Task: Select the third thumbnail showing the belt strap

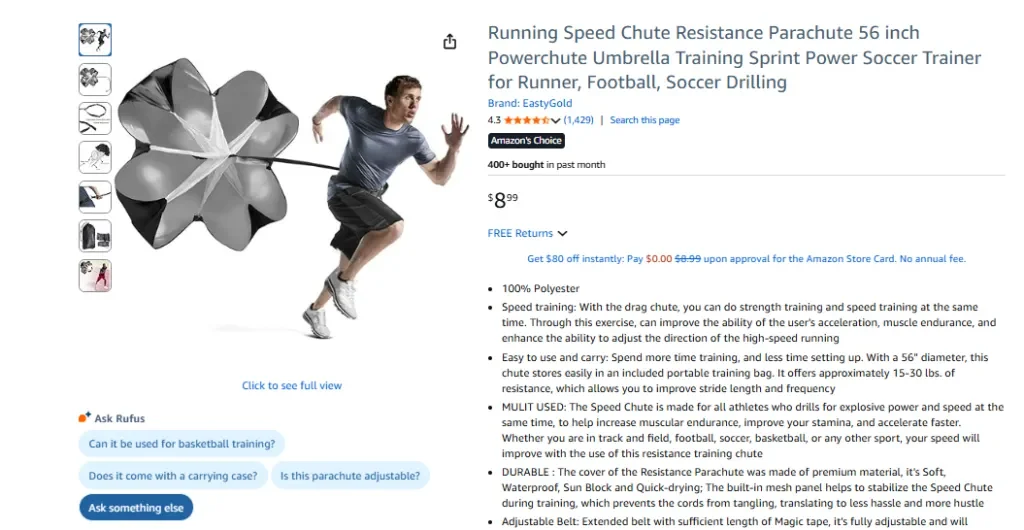Action: coord(95,118)
